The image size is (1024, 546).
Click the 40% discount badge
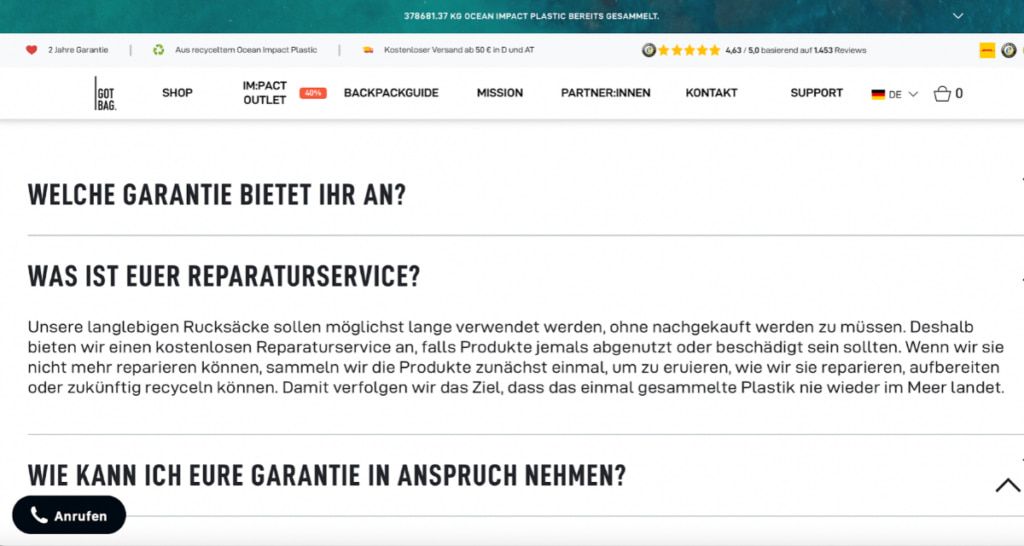(313, 93)
